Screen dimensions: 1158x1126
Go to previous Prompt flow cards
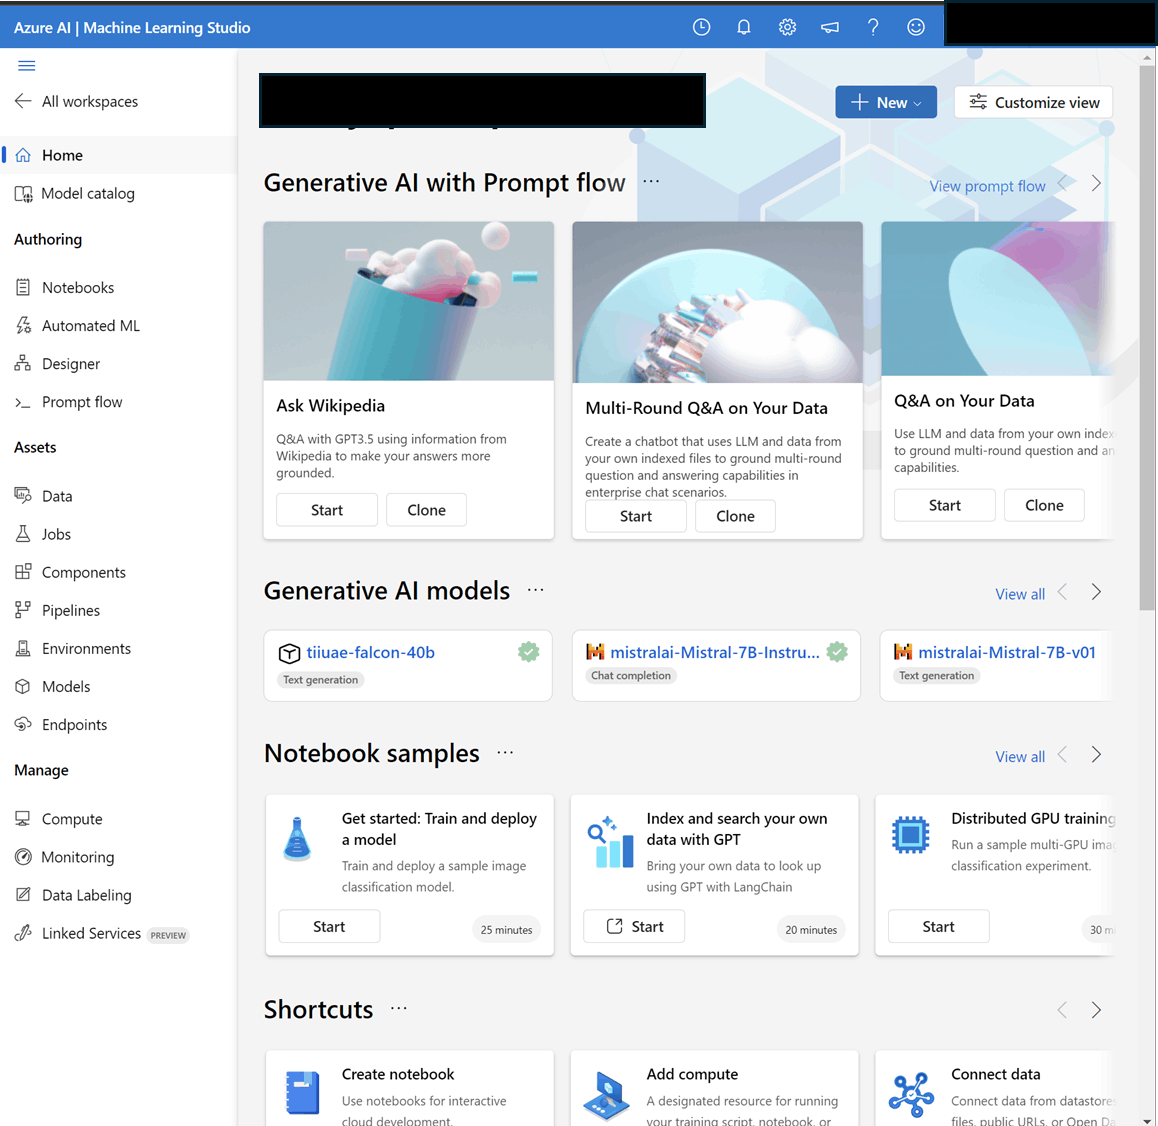coord(1062,183)
